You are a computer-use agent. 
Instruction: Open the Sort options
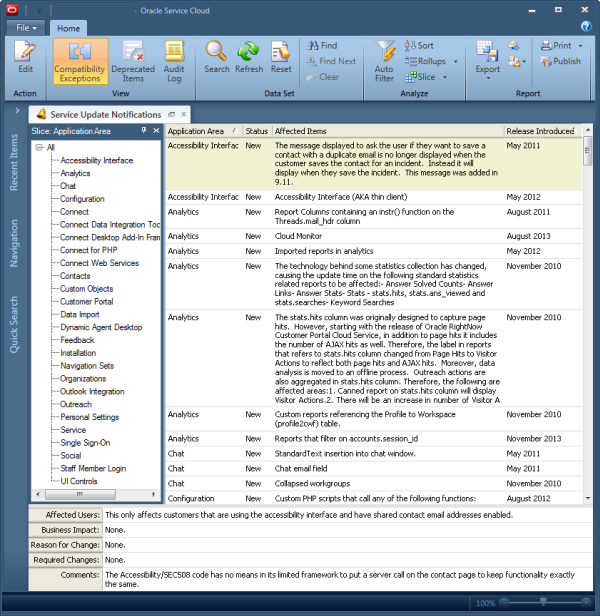(x=419, y=46)
